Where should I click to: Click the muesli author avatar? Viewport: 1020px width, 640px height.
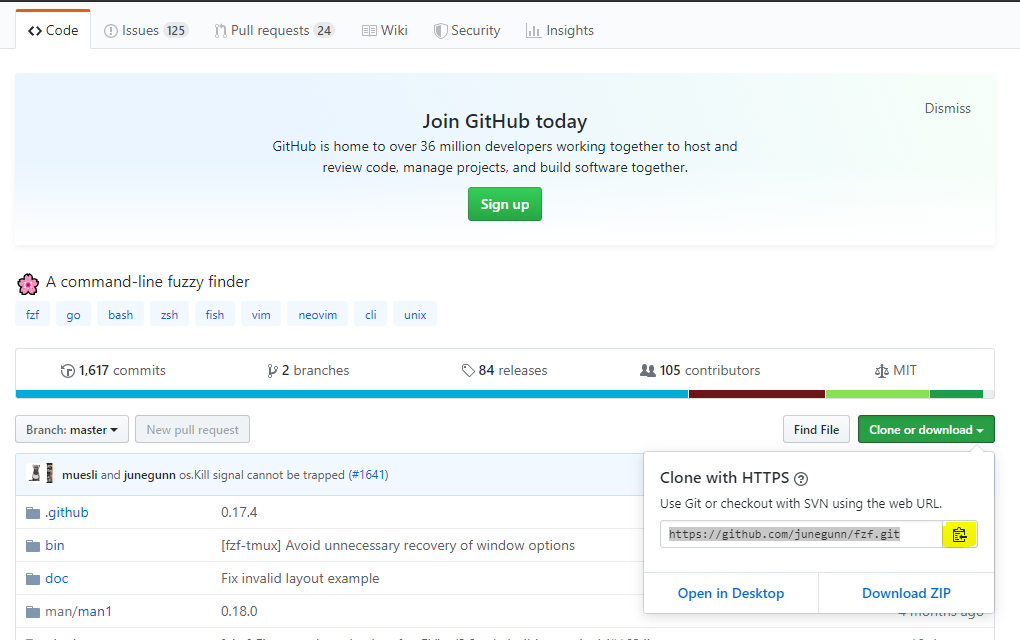pos(35,473)
